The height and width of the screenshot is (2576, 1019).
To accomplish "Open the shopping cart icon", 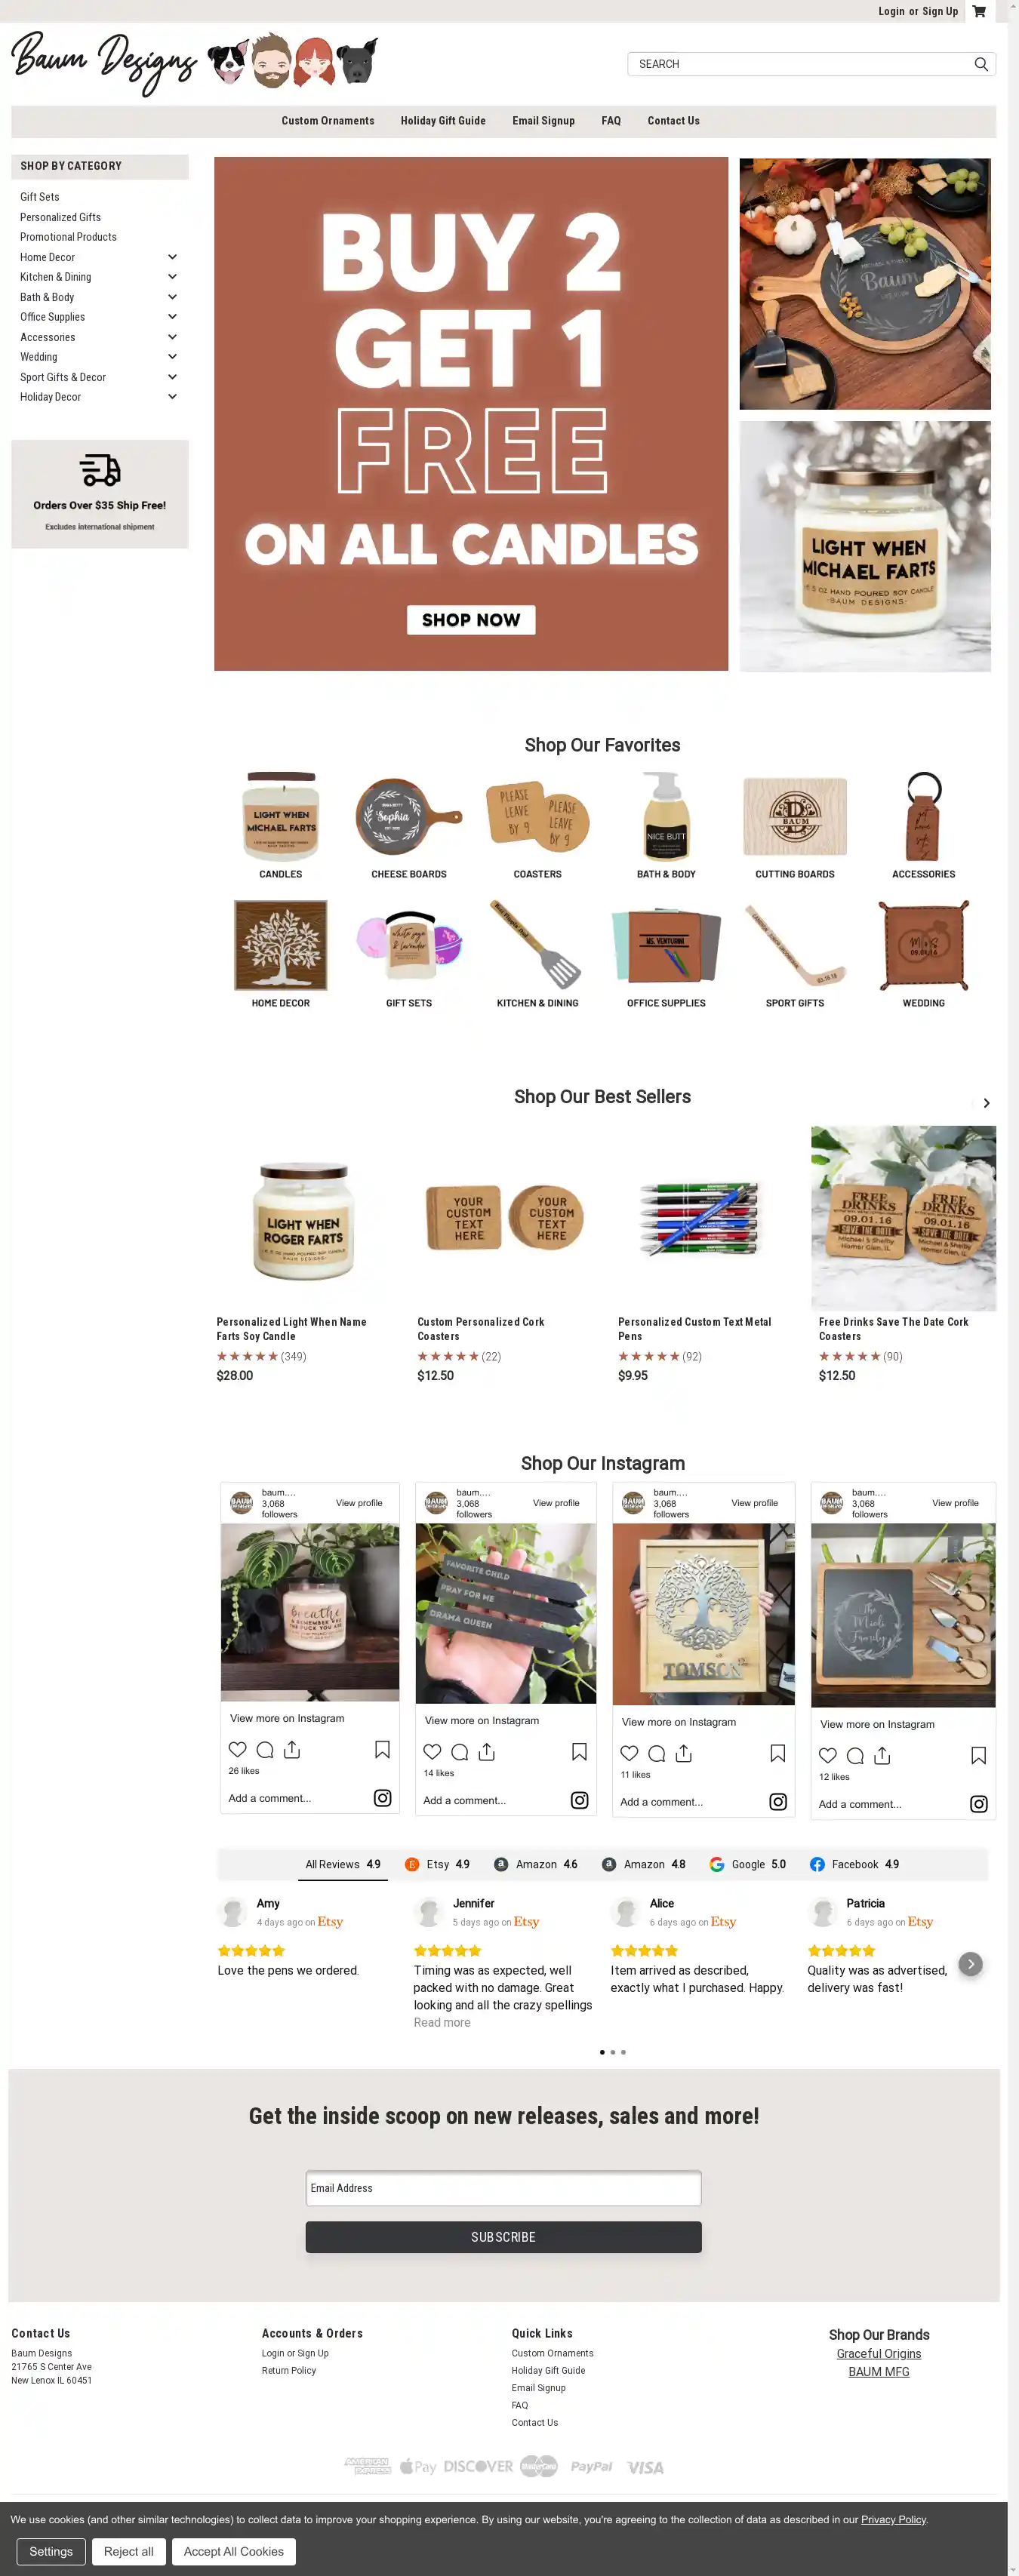I will 978,11.
